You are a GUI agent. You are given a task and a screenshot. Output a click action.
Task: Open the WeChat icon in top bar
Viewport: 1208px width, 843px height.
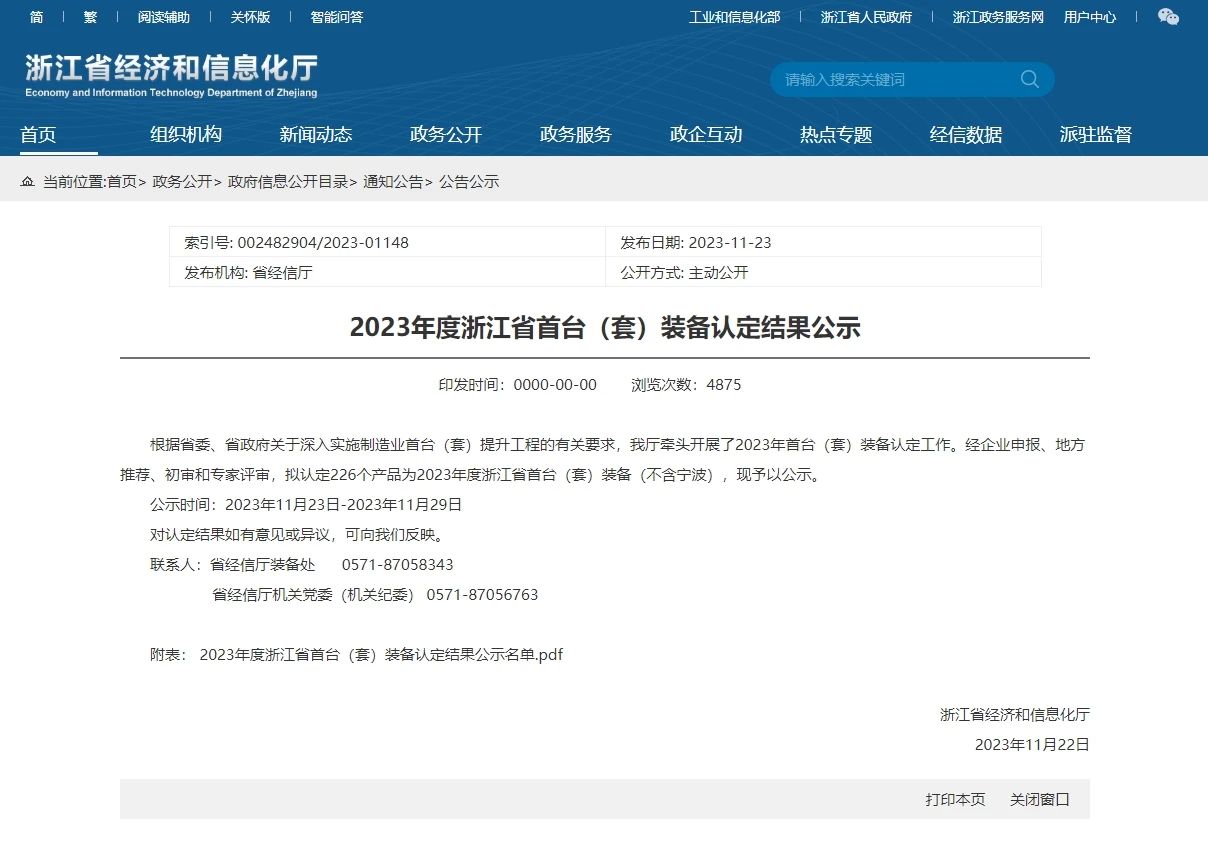1168,17
